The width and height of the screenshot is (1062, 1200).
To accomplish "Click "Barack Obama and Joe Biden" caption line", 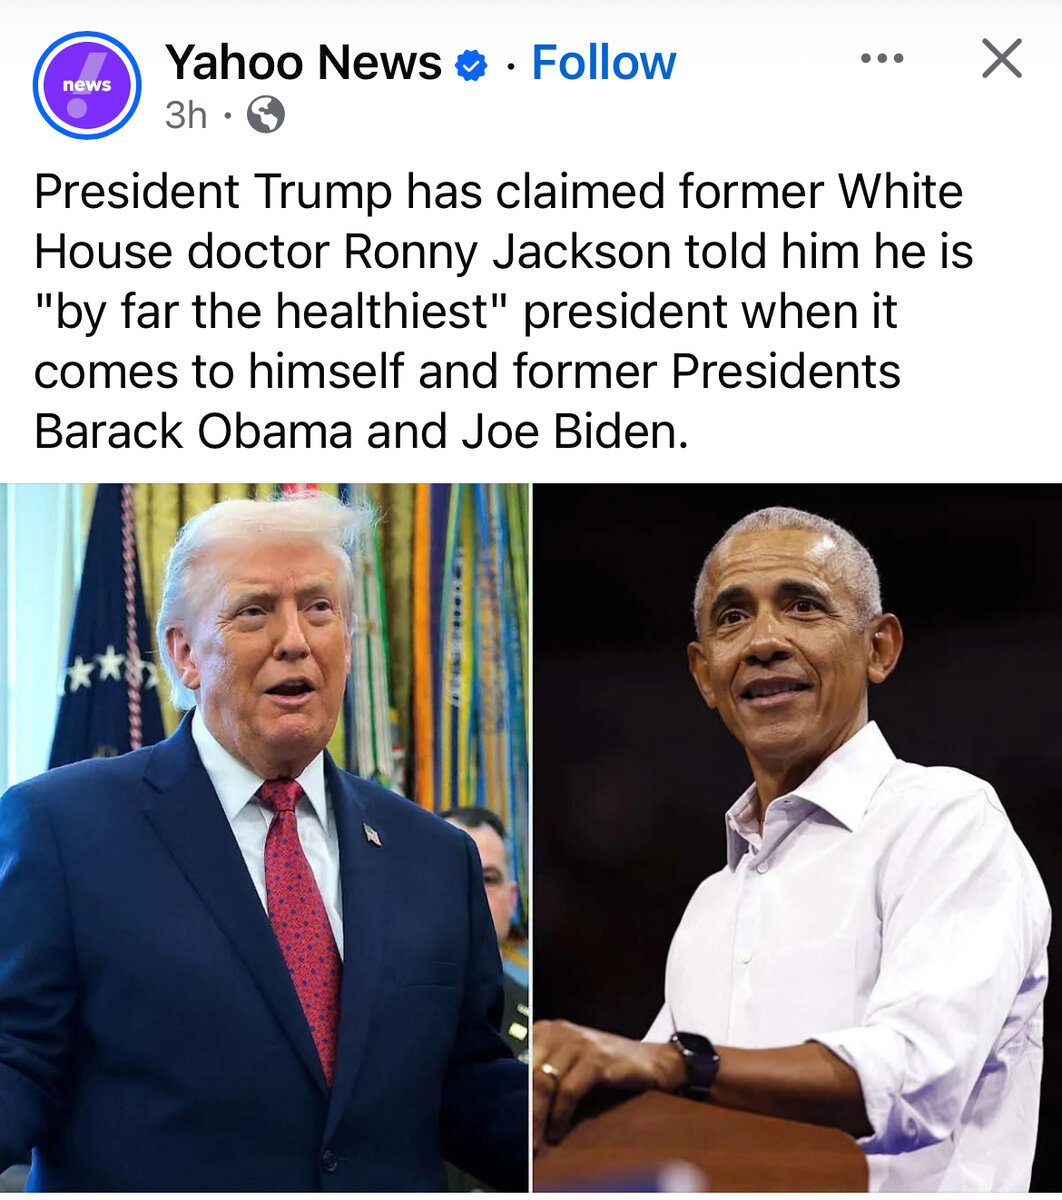I will pyautogui.click(x=361, y=432).
